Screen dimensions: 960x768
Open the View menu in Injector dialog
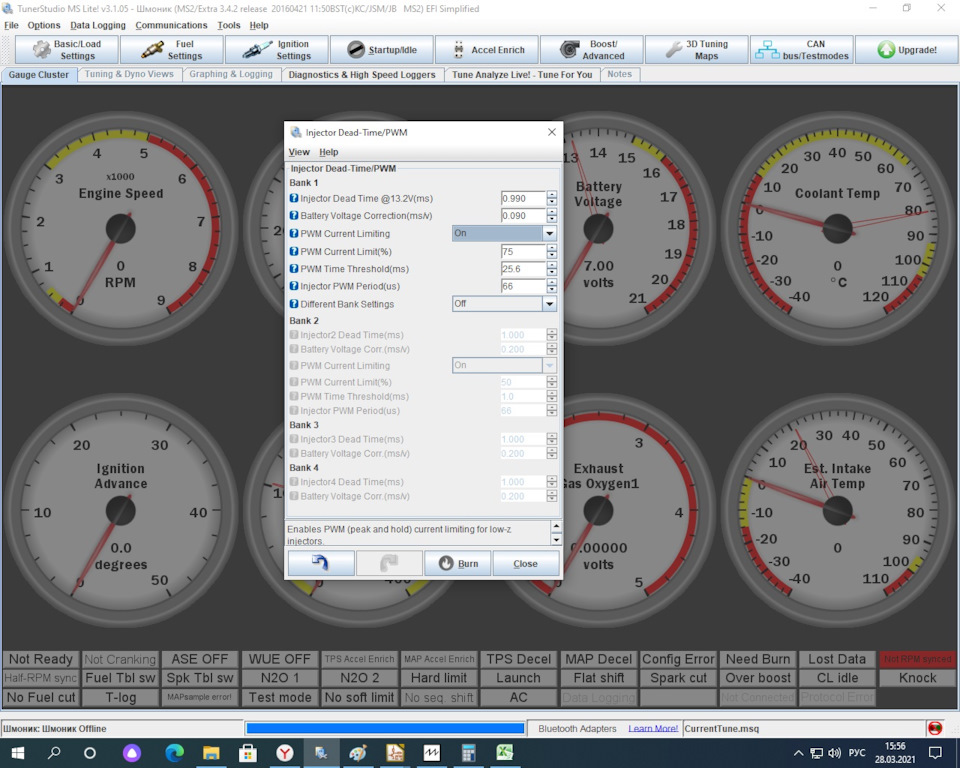[x=299, y=152]
